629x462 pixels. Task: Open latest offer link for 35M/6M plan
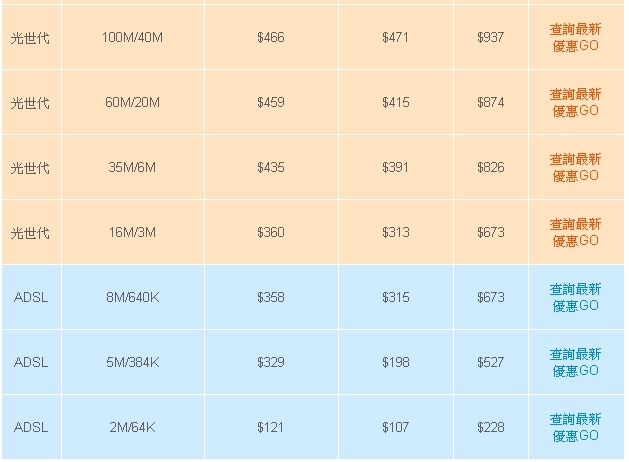575,167
